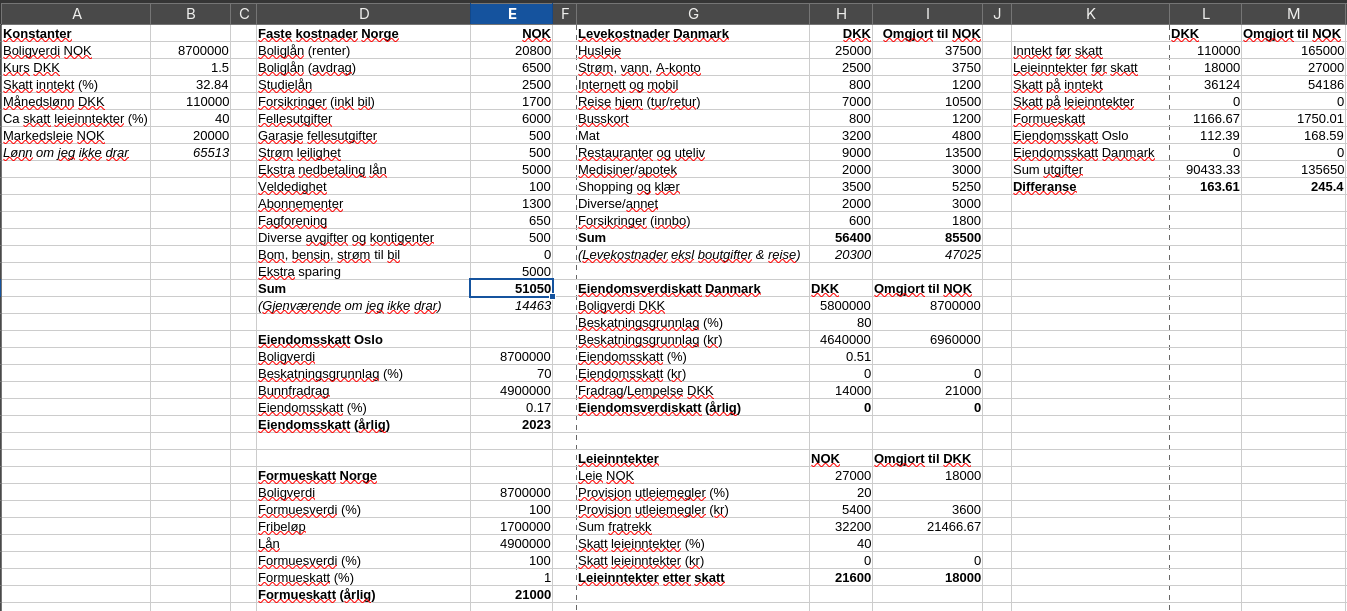Click the Kurs DKK value 1.5

coord(190,67)
